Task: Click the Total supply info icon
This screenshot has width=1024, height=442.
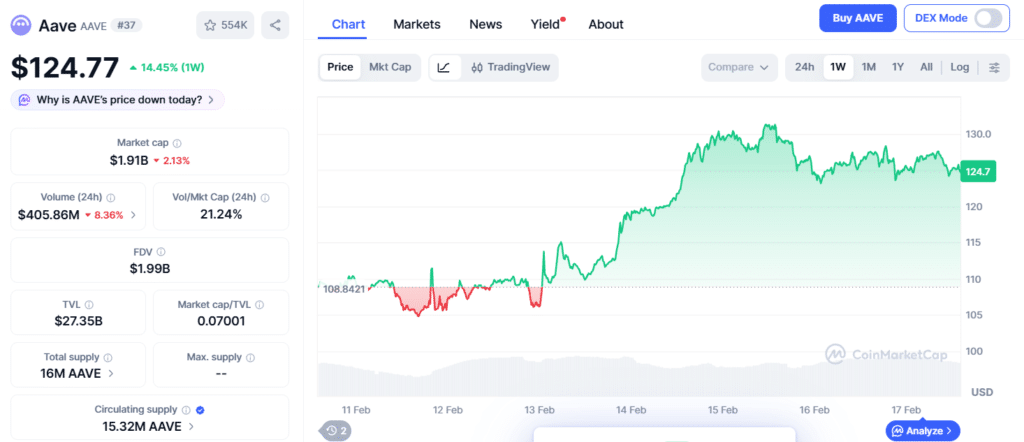Action: pyautogui.click(x=108, y=358)
